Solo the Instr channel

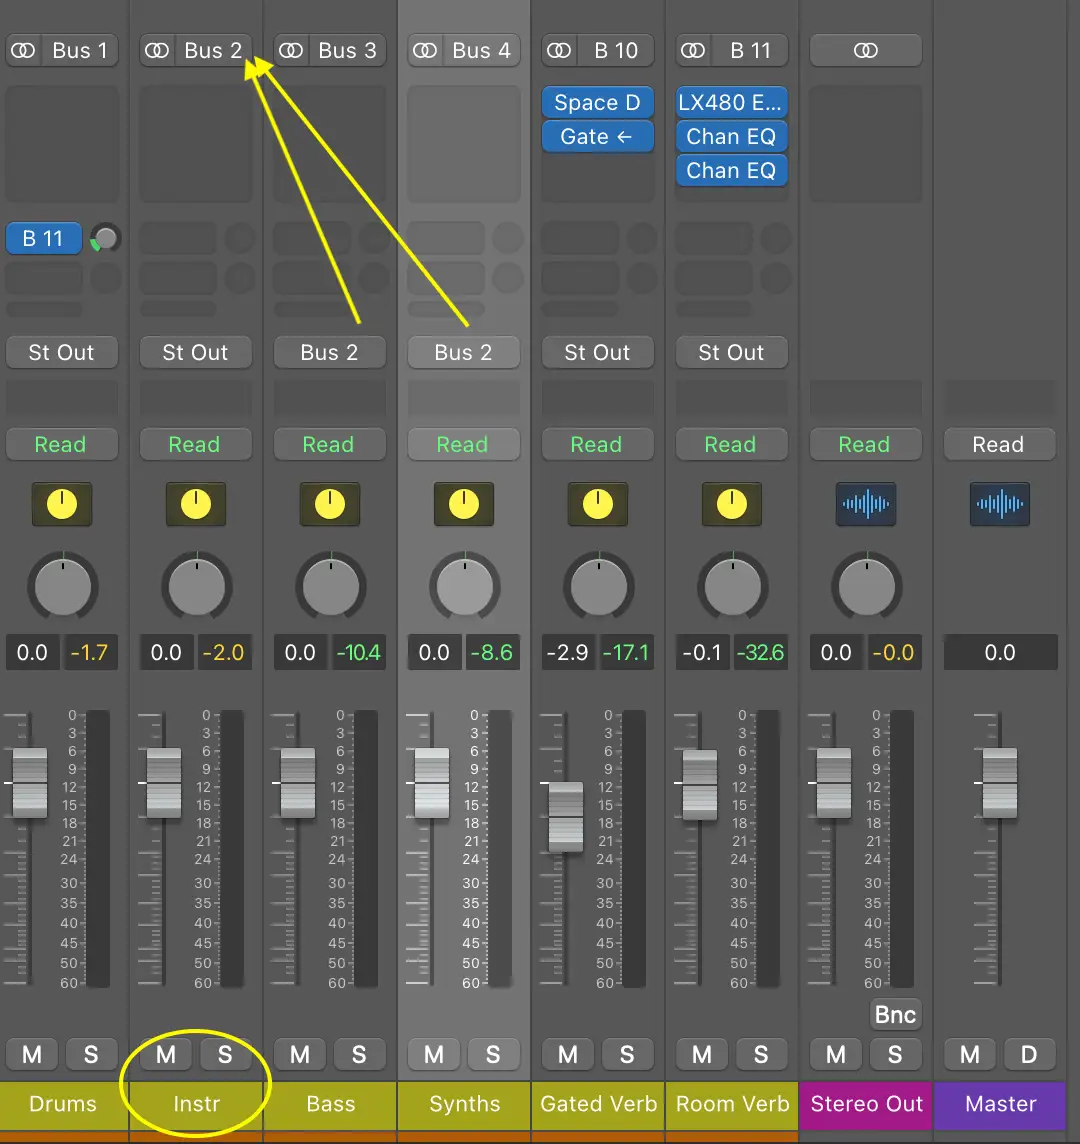pos(225,1054)
